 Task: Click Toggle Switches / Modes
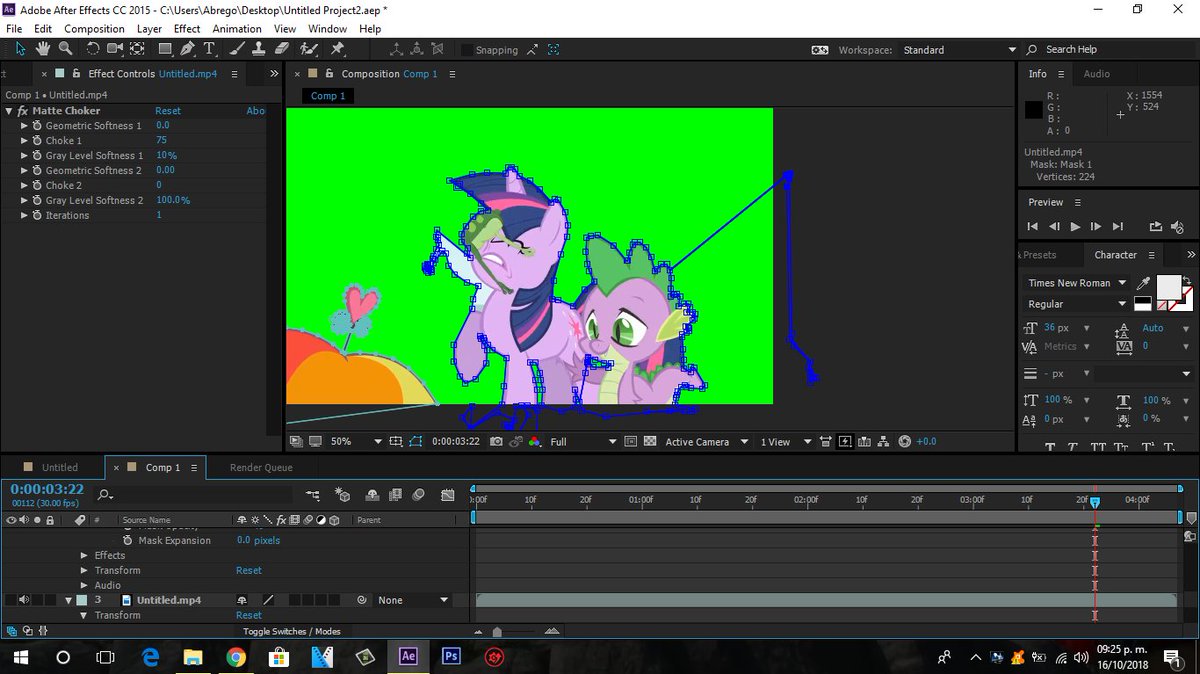pyautogui.click(x=292, y=631)
